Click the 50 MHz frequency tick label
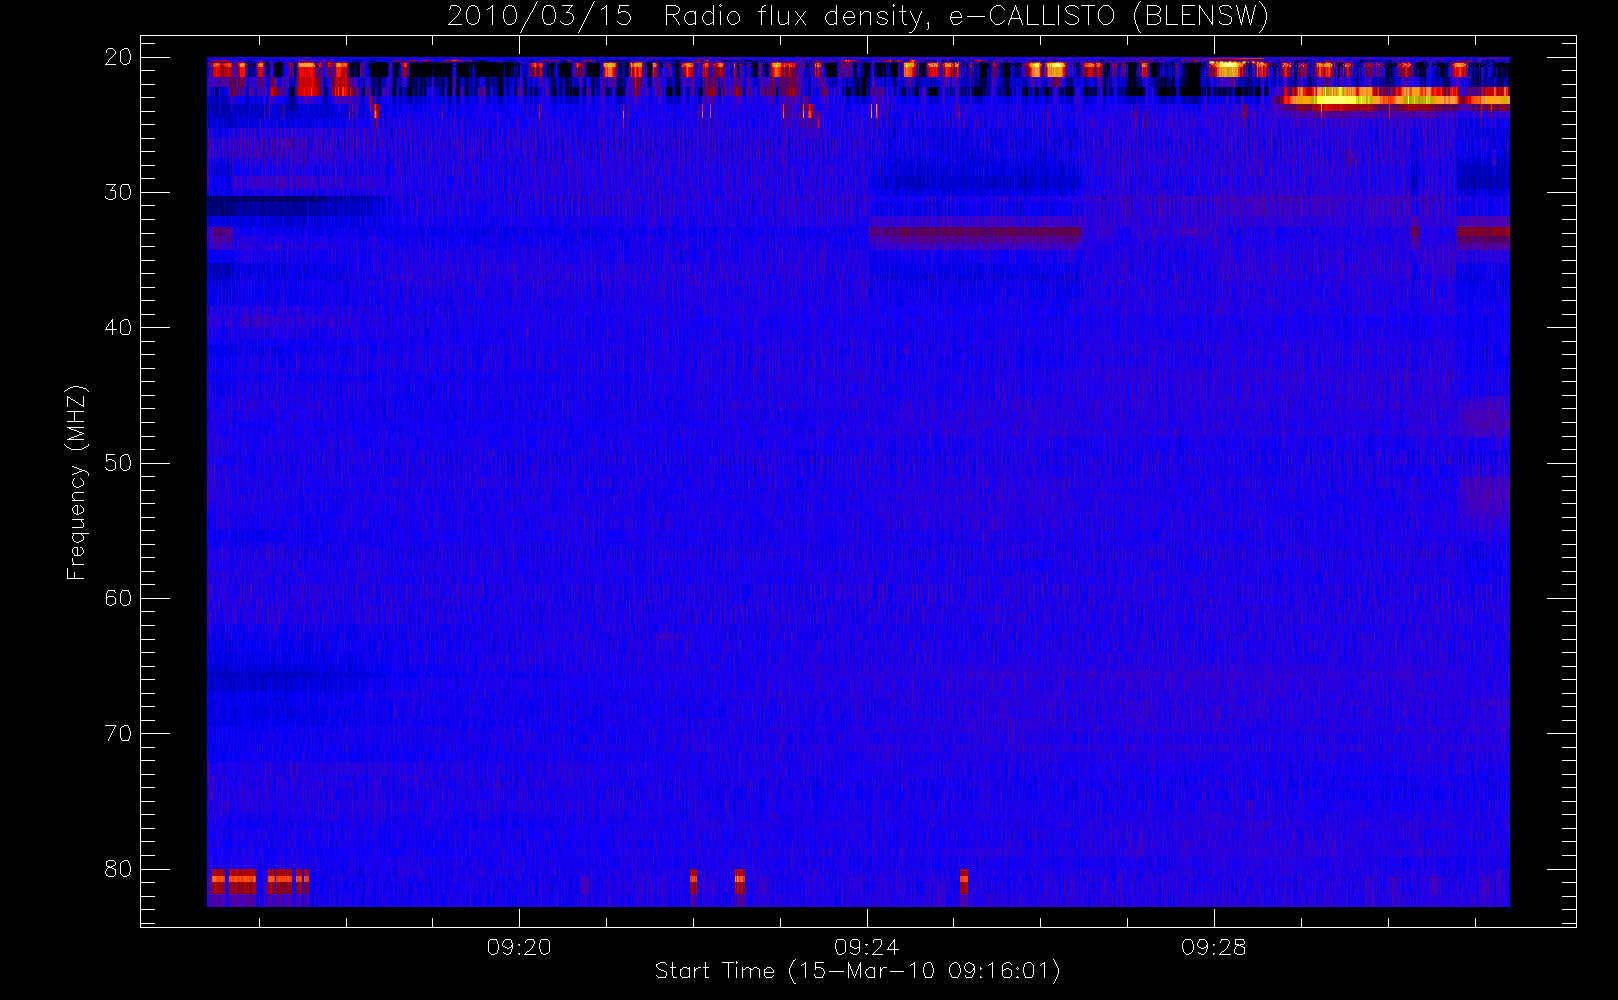1618x1000 pixels. (x=118, y=463)
